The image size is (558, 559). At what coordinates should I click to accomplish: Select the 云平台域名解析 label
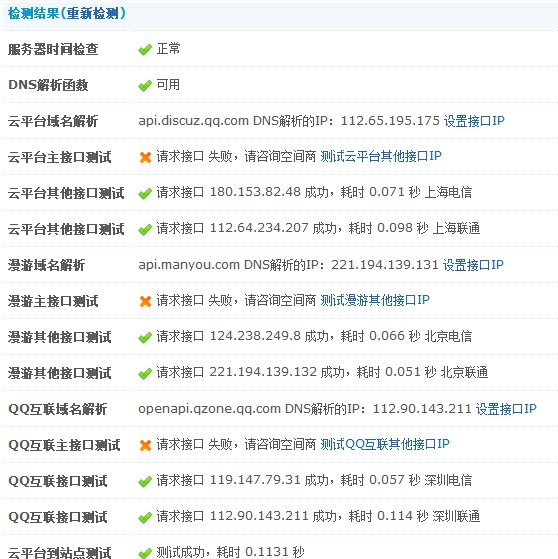[x=53, y=121]
